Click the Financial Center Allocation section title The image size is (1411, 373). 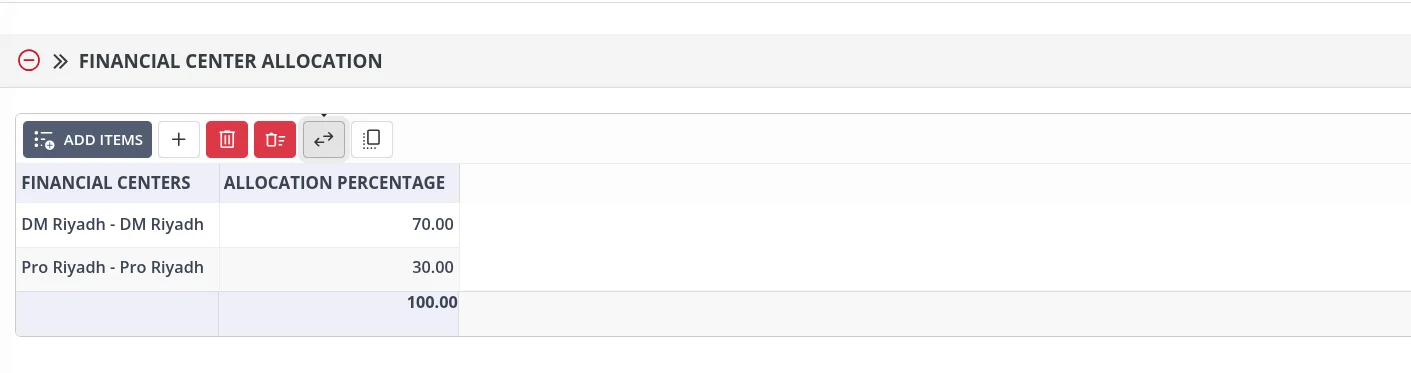click(x=230, y=61)
